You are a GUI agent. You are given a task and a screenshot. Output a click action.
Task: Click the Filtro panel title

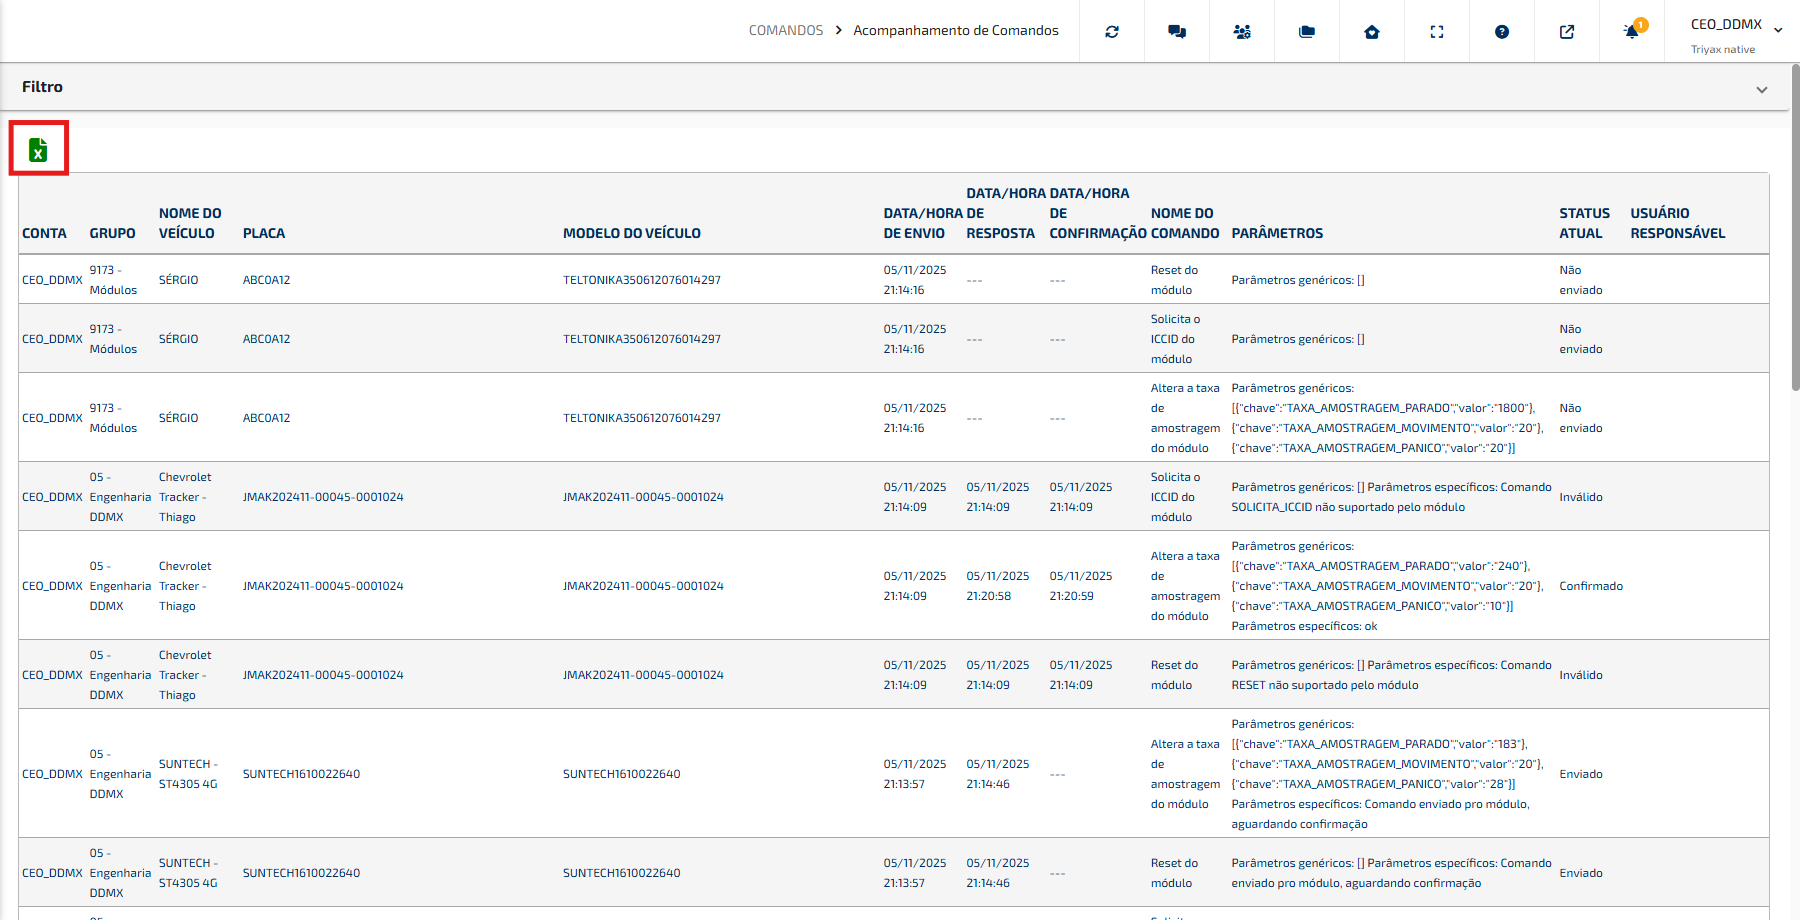point(42,87)
